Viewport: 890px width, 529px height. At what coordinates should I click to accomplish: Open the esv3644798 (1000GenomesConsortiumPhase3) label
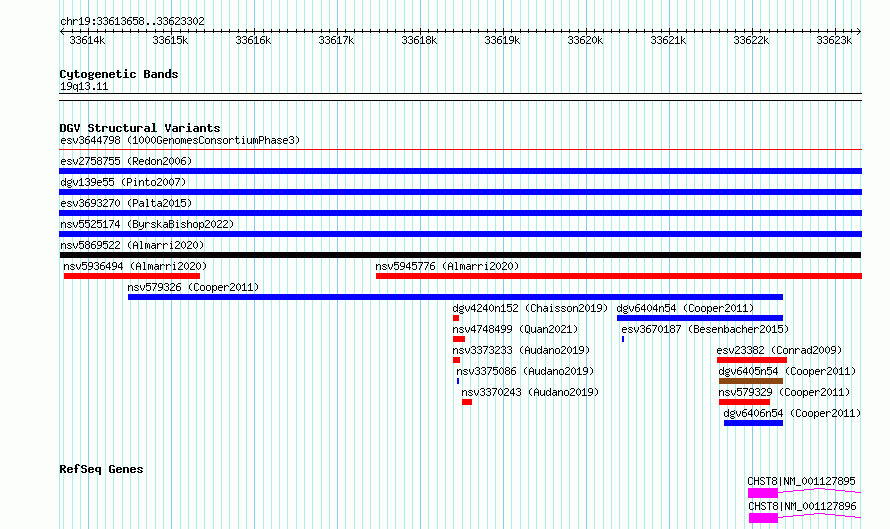tap(180, 140)
